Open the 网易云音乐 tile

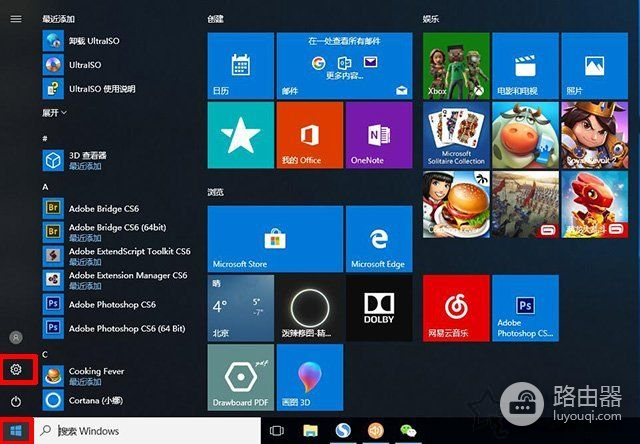click(x=456, y=307)
